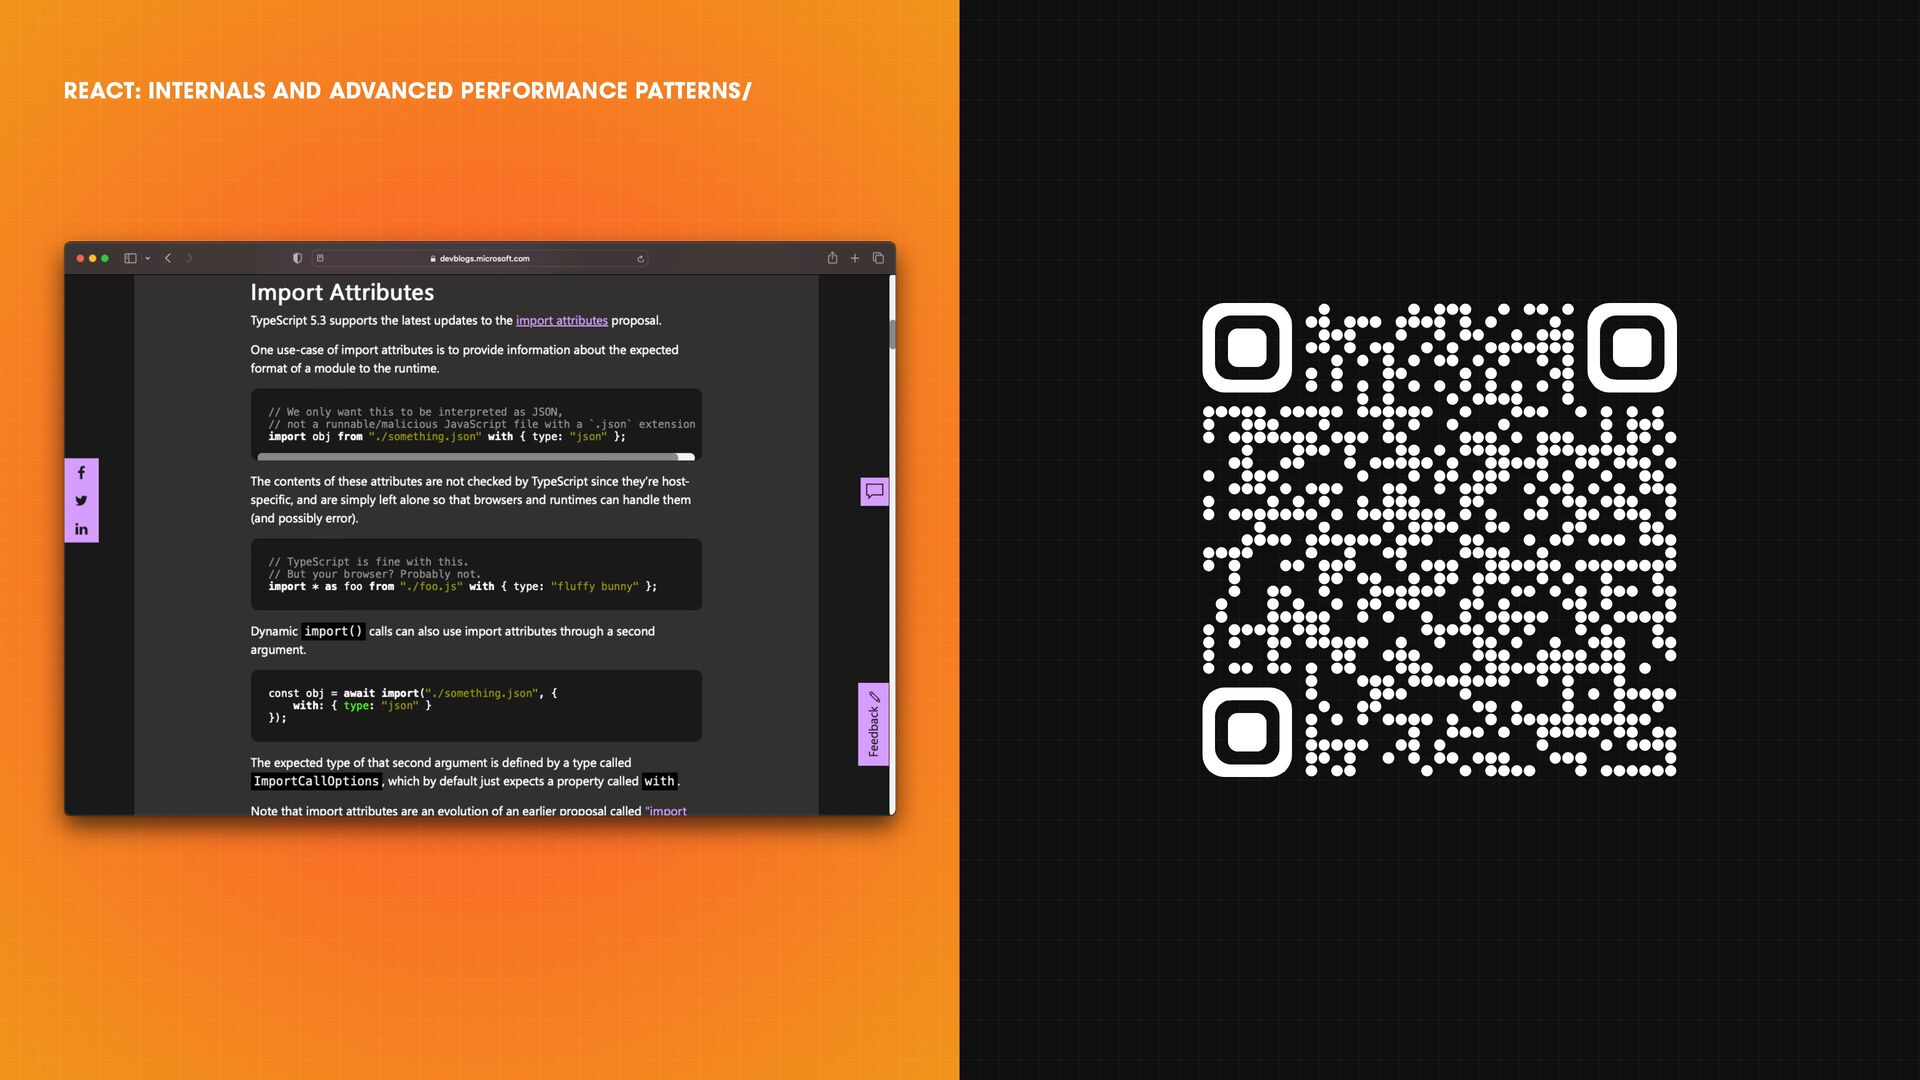Go back to the previous page

tap(168, 258)
